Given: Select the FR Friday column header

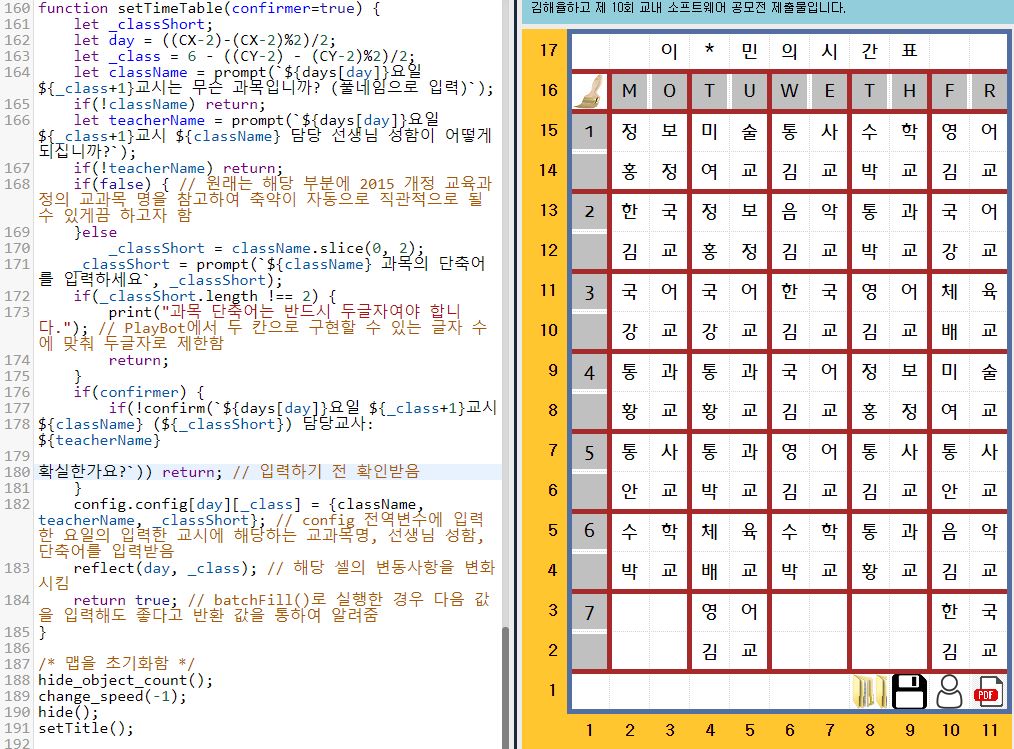Looking at the screenshot, I should click(969, 91).
